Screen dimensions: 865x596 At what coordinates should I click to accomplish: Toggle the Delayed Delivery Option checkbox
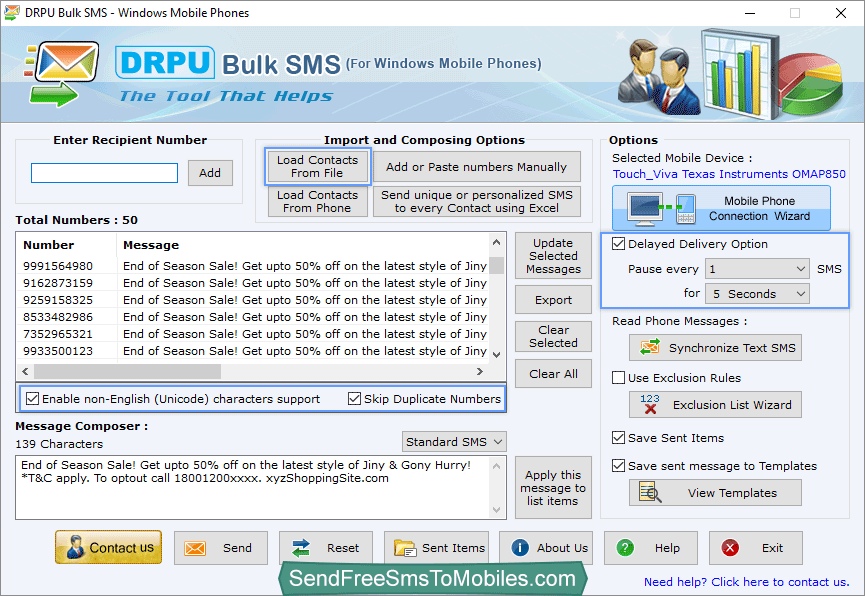point(618,244)
